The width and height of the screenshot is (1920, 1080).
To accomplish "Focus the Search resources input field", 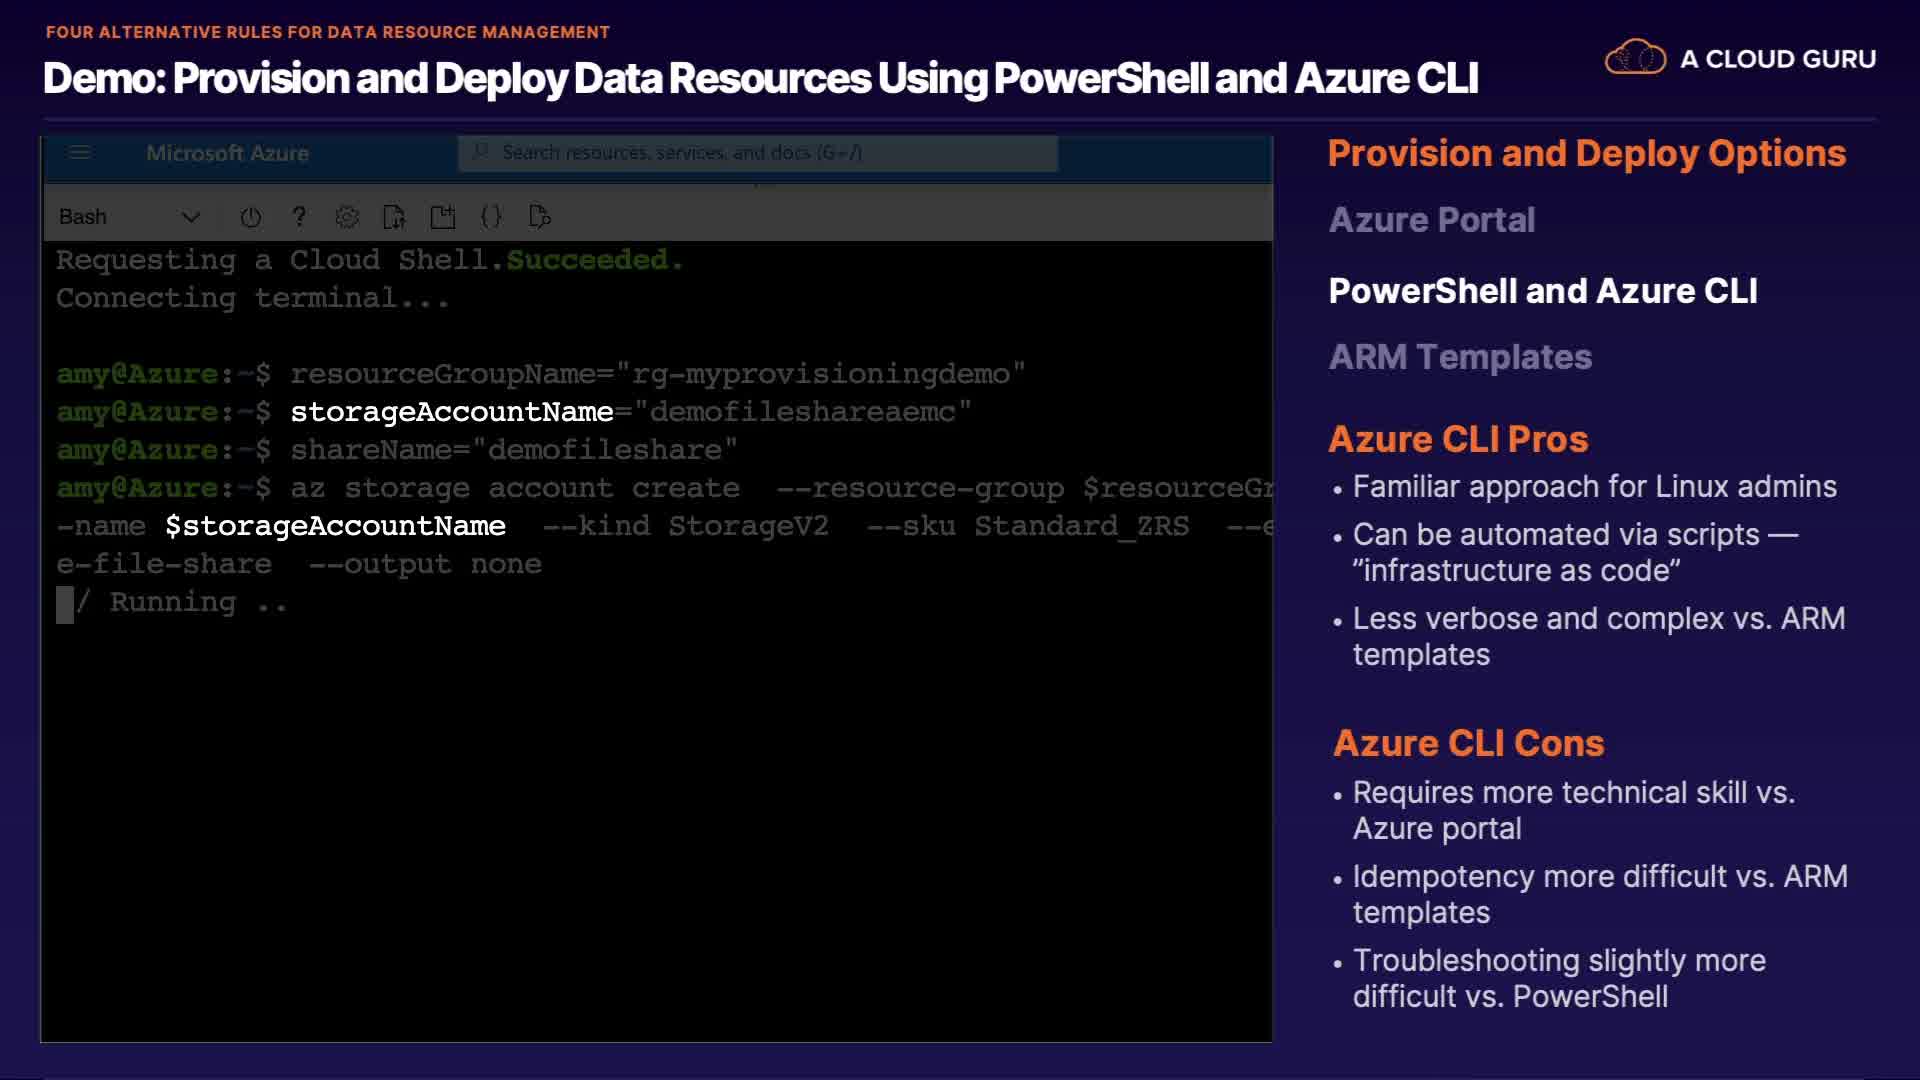I will pos(760,153).
